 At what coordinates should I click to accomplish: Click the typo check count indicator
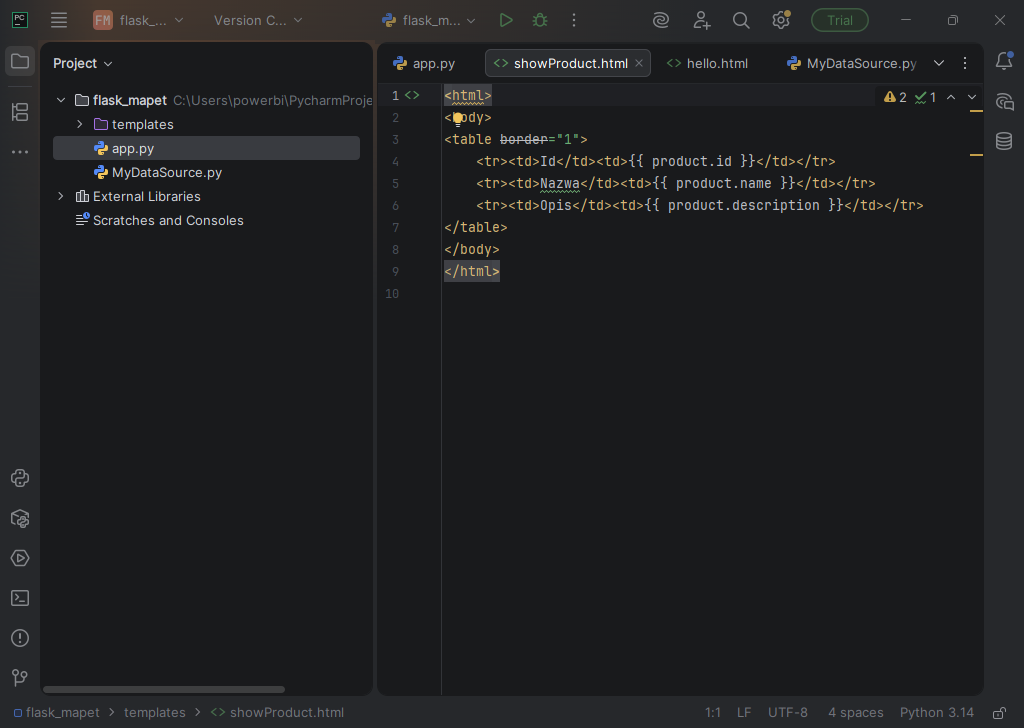tap(925, 97)
